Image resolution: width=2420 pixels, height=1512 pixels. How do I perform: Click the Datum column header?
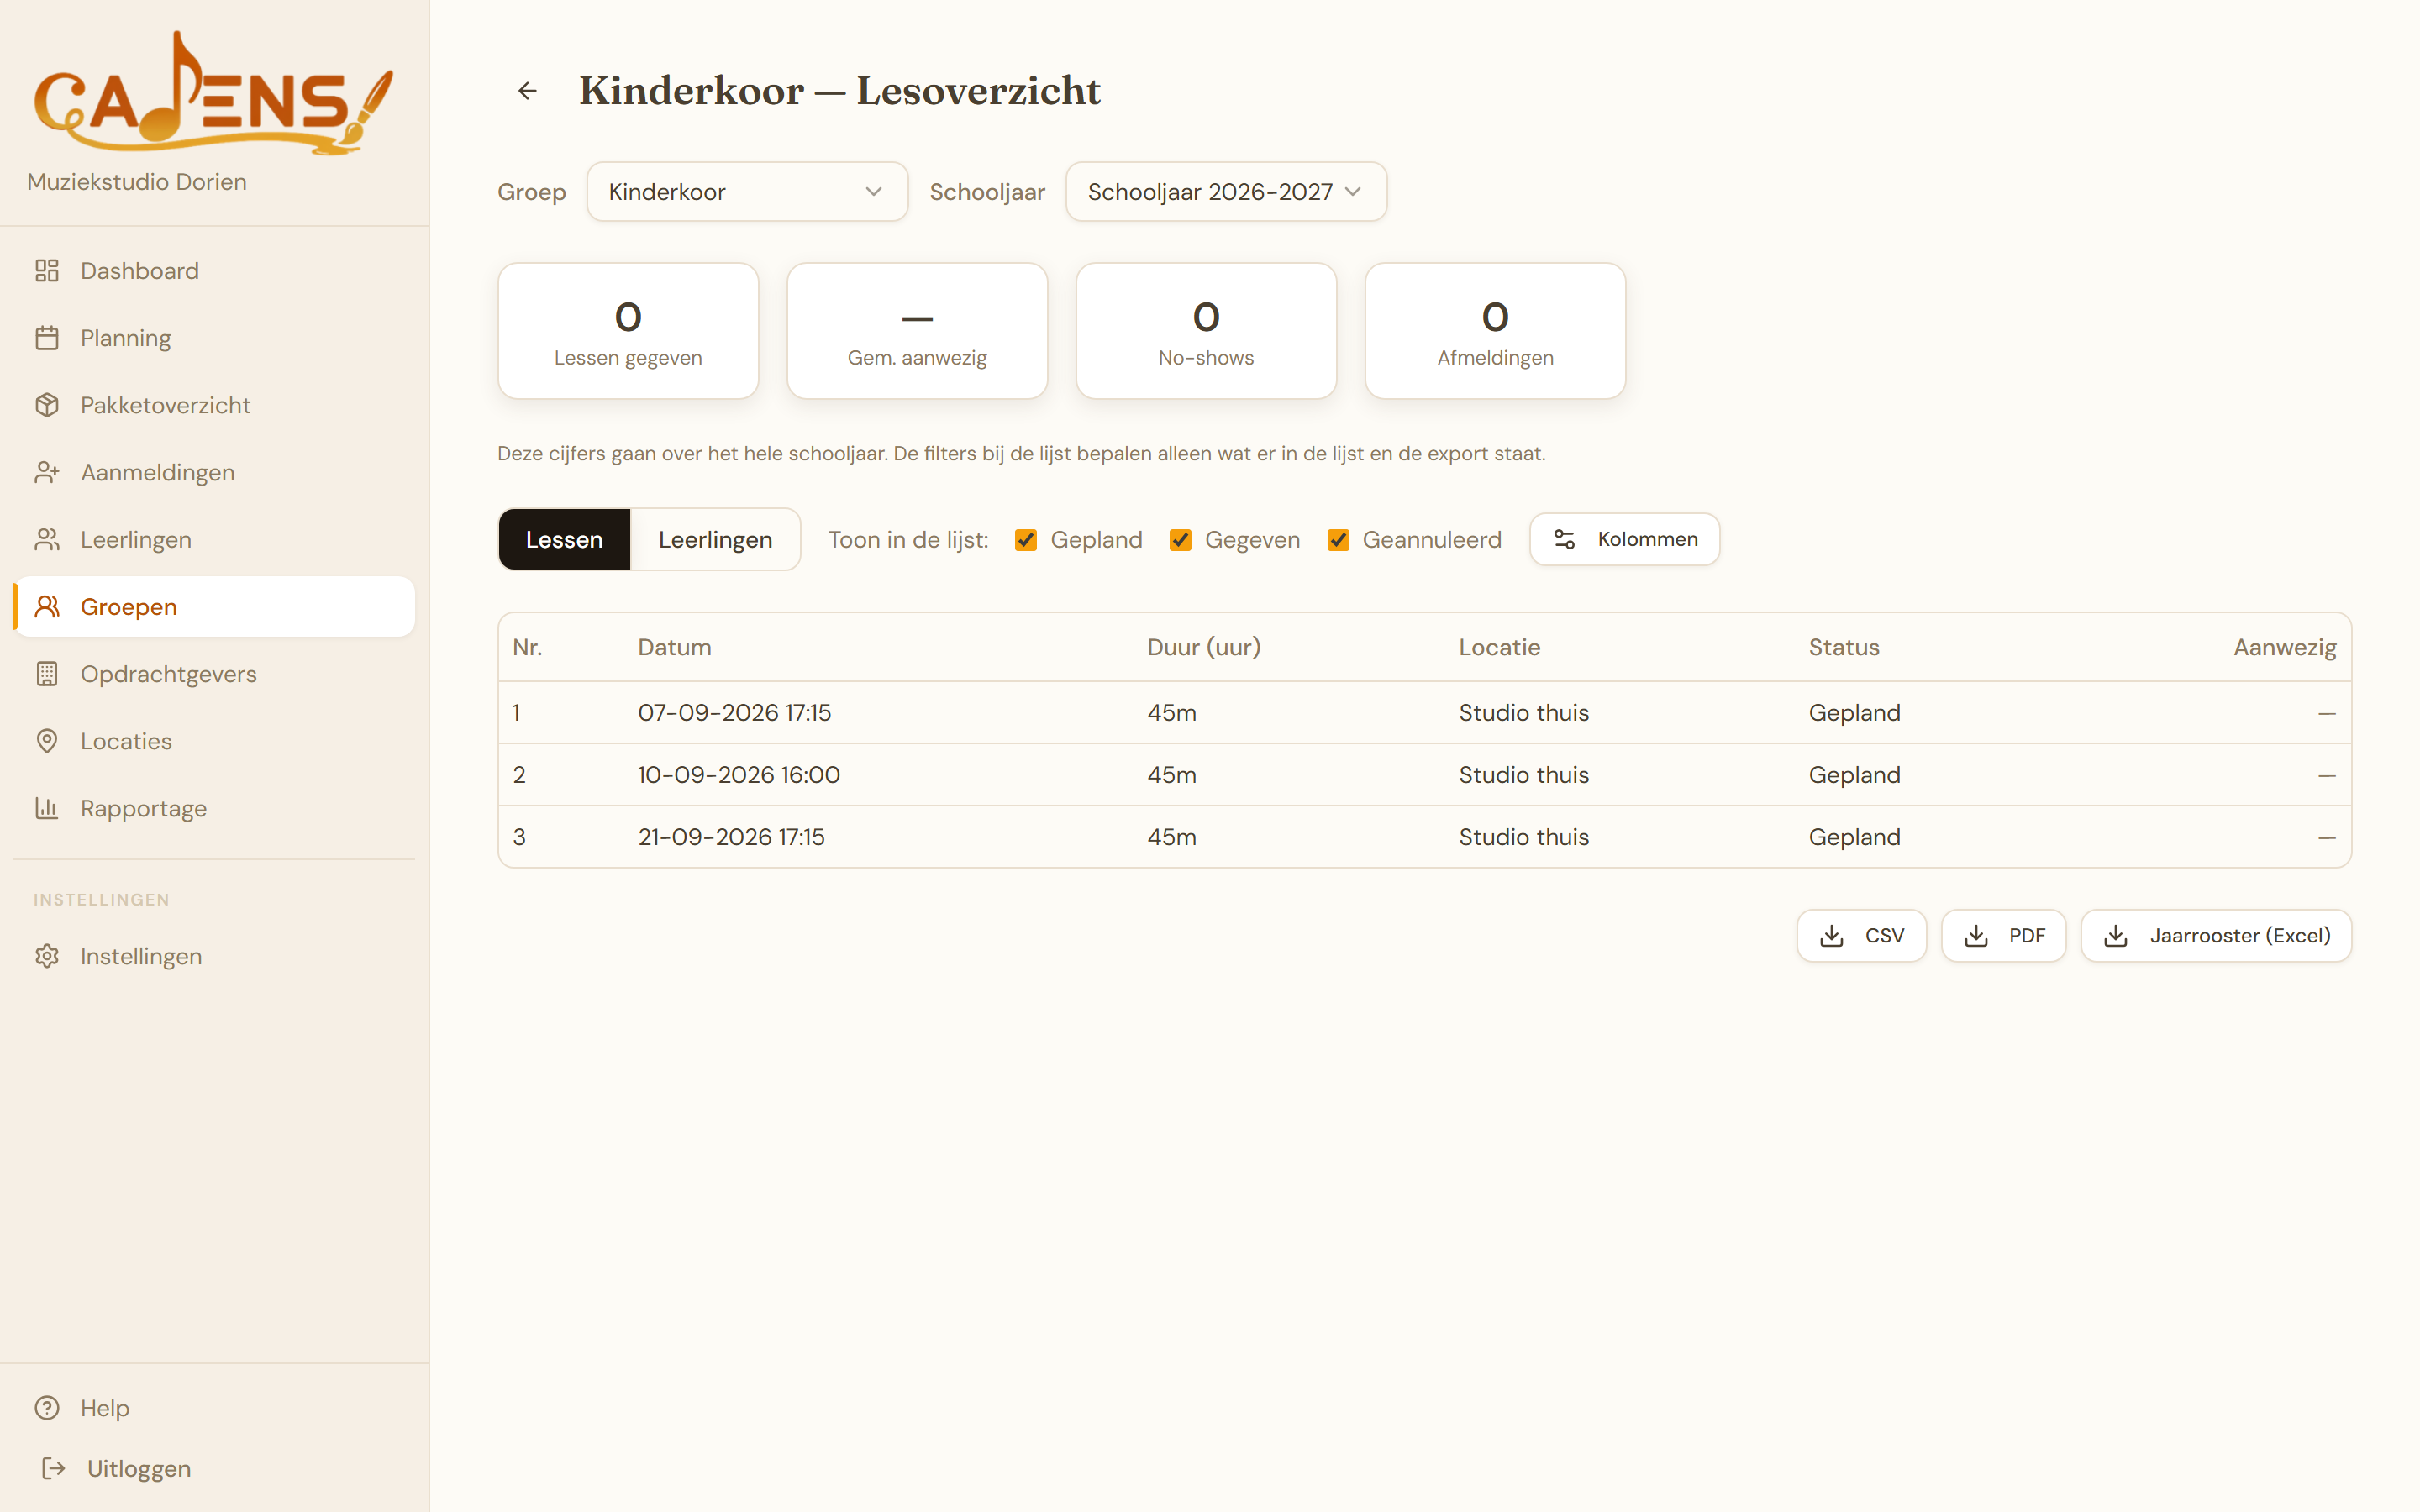674,647
